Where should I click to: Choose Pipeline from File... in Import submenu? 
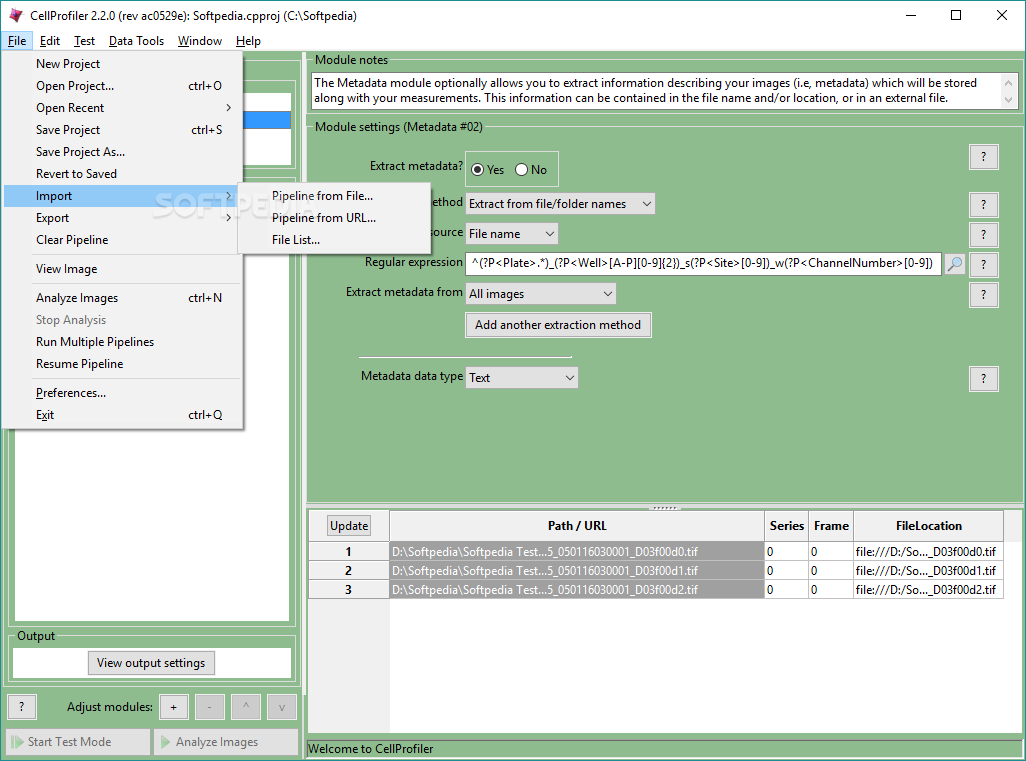334,196
